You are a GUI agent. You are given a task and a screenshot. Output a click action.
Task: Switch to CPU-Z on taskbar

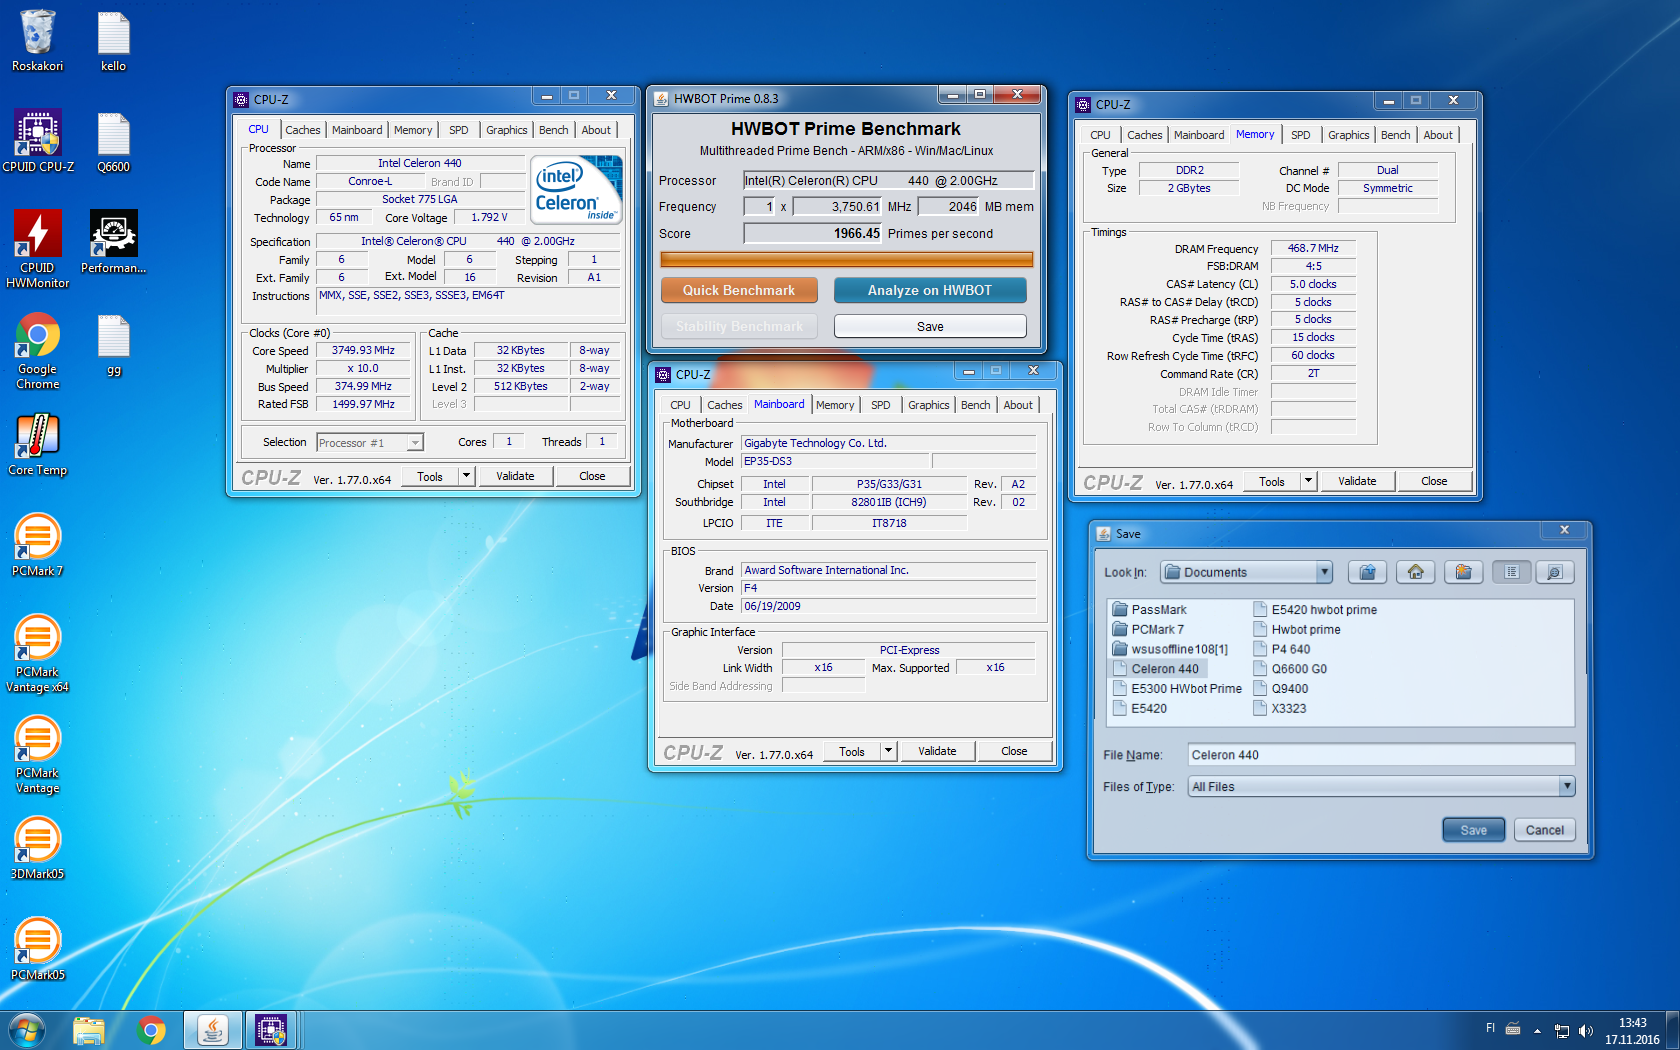271,1030
